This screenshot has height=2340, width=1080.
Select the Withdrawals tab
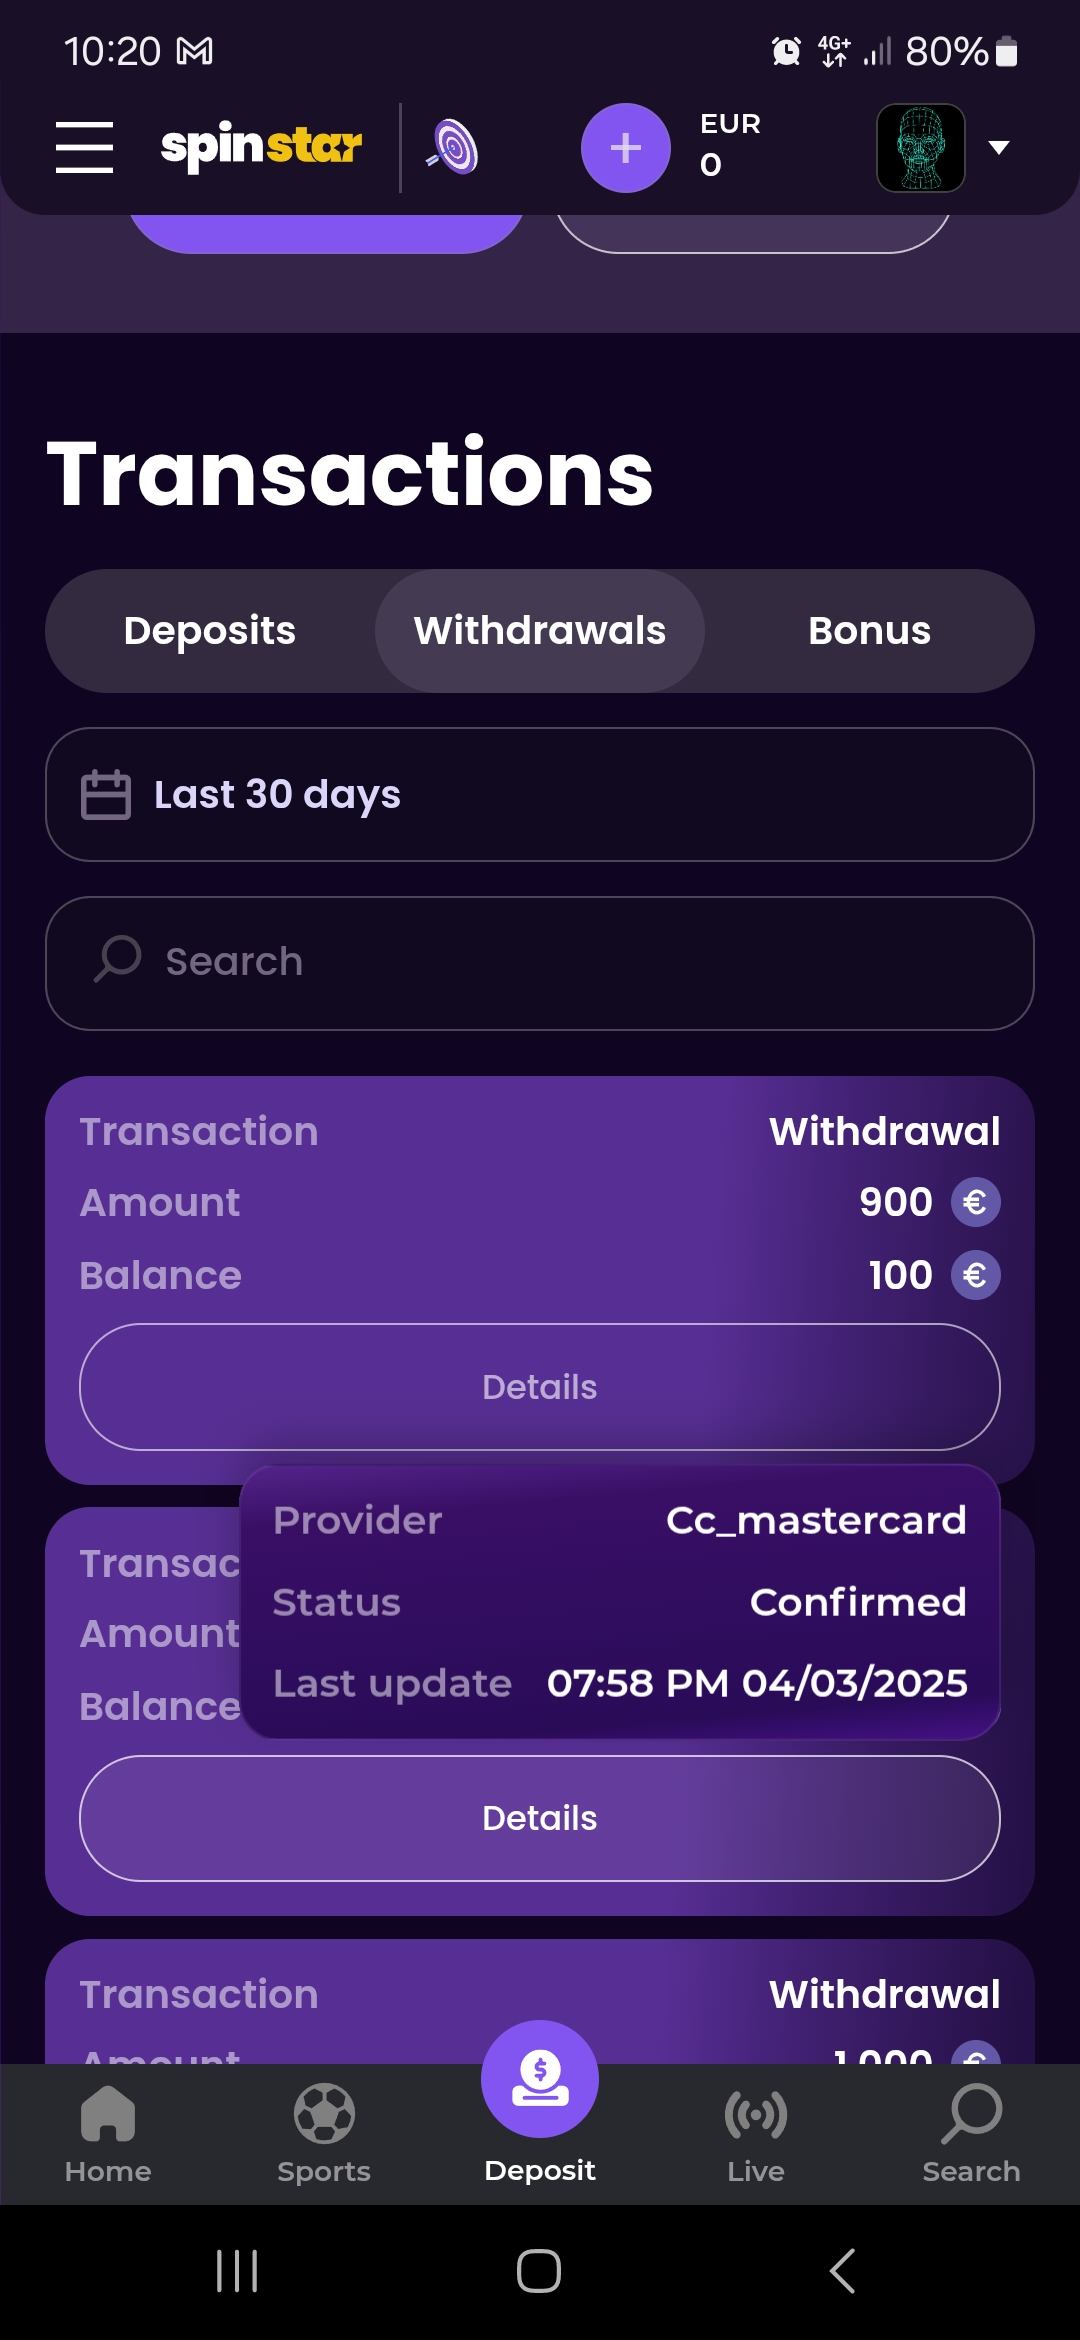[540, 631]
